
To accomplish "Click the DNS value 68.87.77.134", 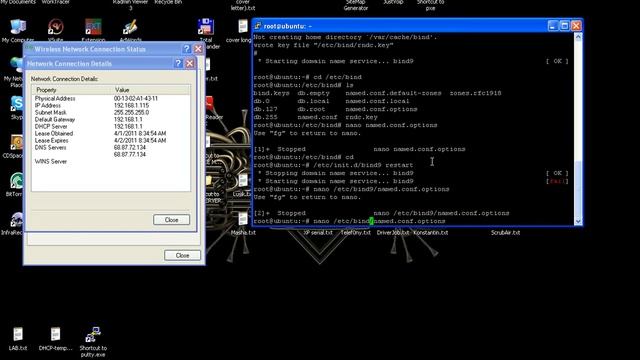I will [x=130, y=155].
